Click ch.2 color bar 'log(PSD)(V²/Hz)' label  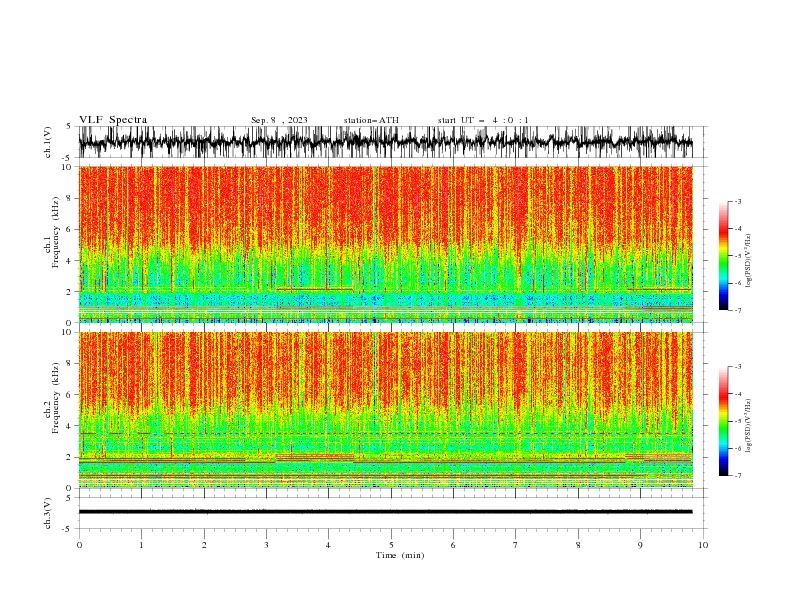tap(749, 426)
